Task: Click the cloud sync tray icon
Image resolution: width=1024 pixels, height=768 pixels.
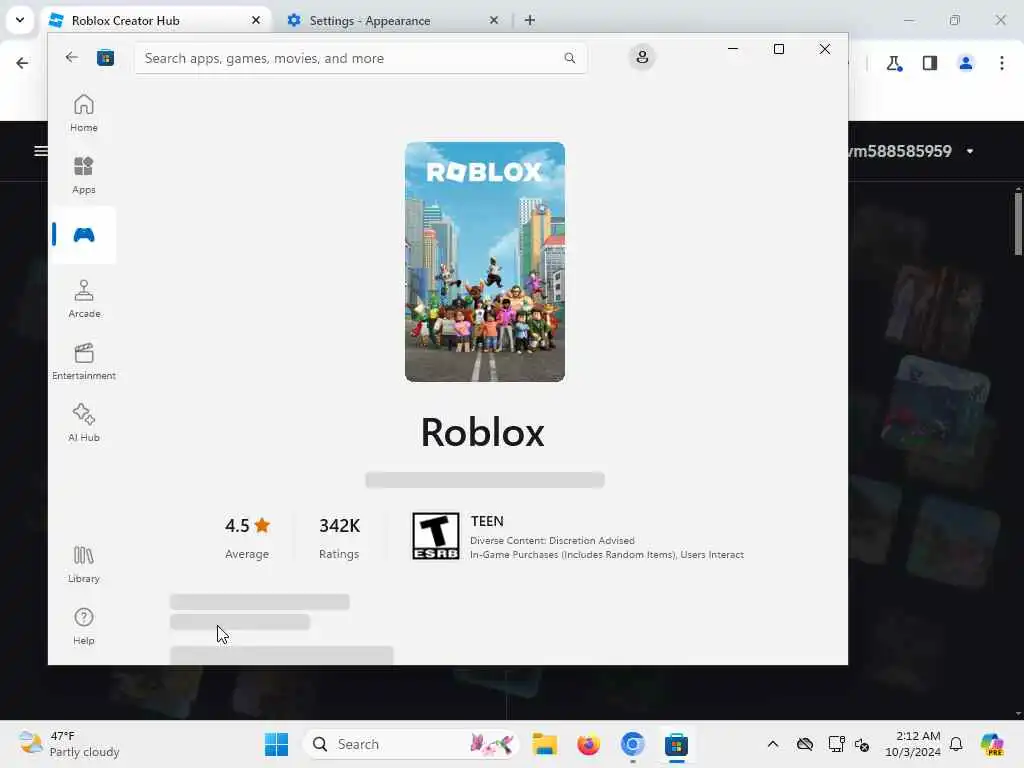Action: click(x=805, y=744)
